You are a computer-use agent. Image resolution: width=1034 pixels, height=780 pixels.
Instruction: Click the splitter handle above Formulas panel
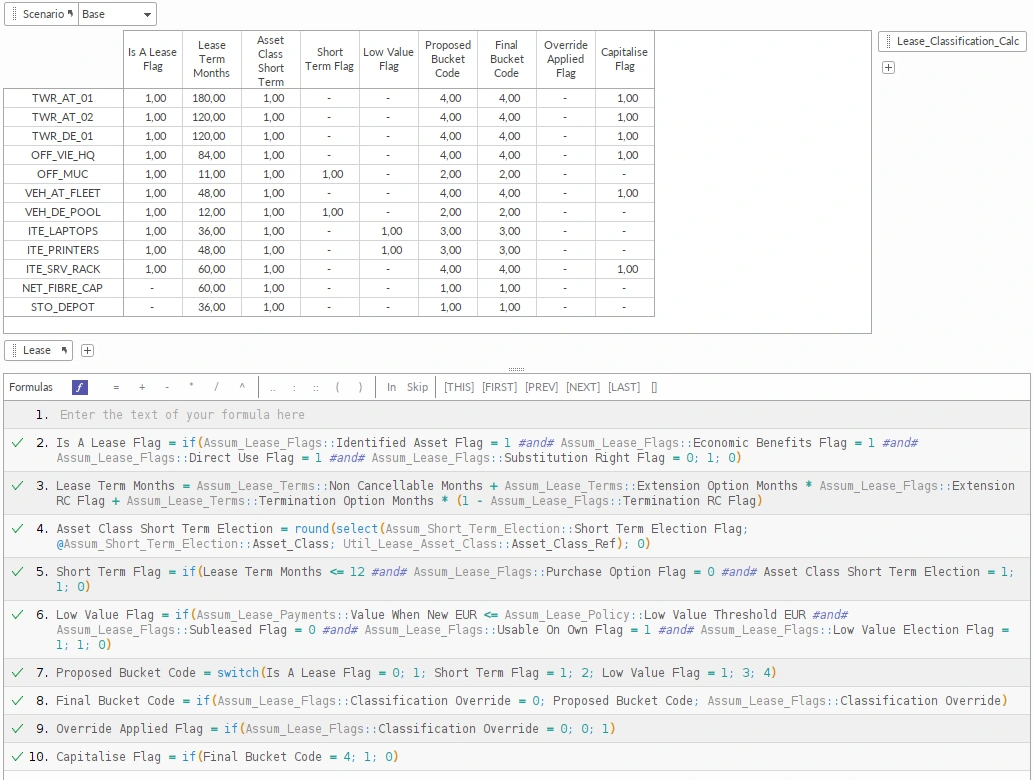[516, 369]
